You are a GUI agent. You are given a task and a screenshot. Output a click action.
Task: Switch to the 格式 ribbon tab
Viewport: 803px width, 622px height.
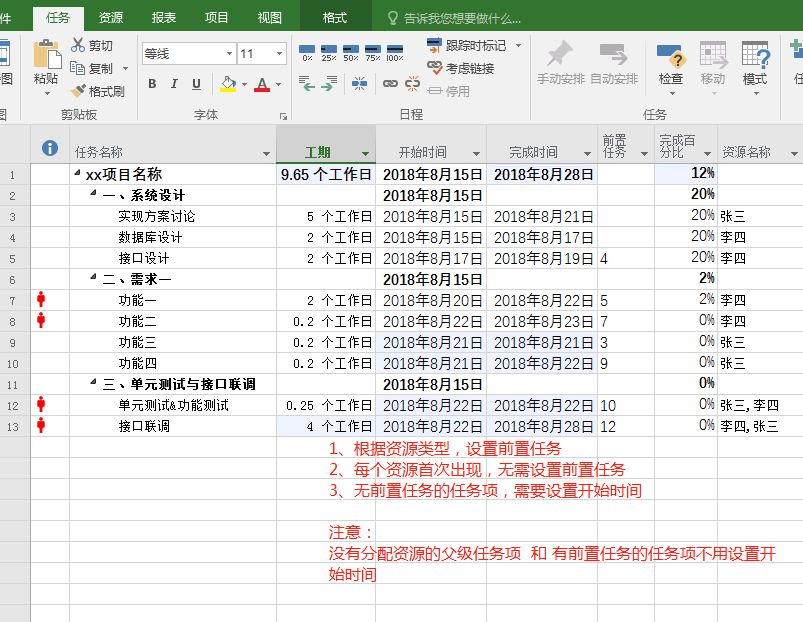click(x=335, y=18)
